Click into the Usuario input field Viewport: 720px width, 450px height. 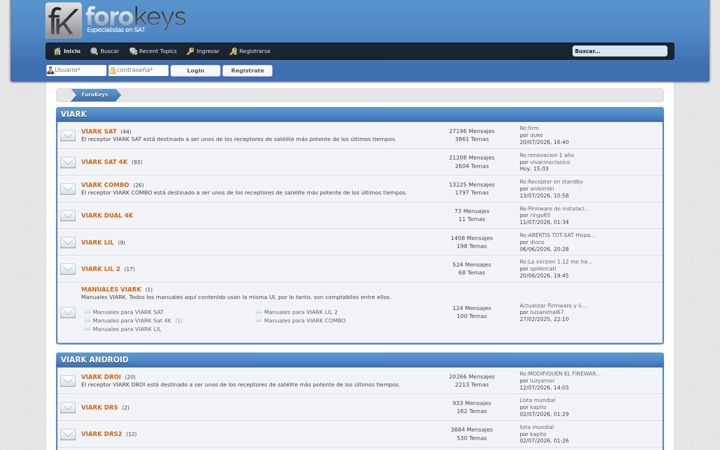pyautogui.click(x=76, y=70)
